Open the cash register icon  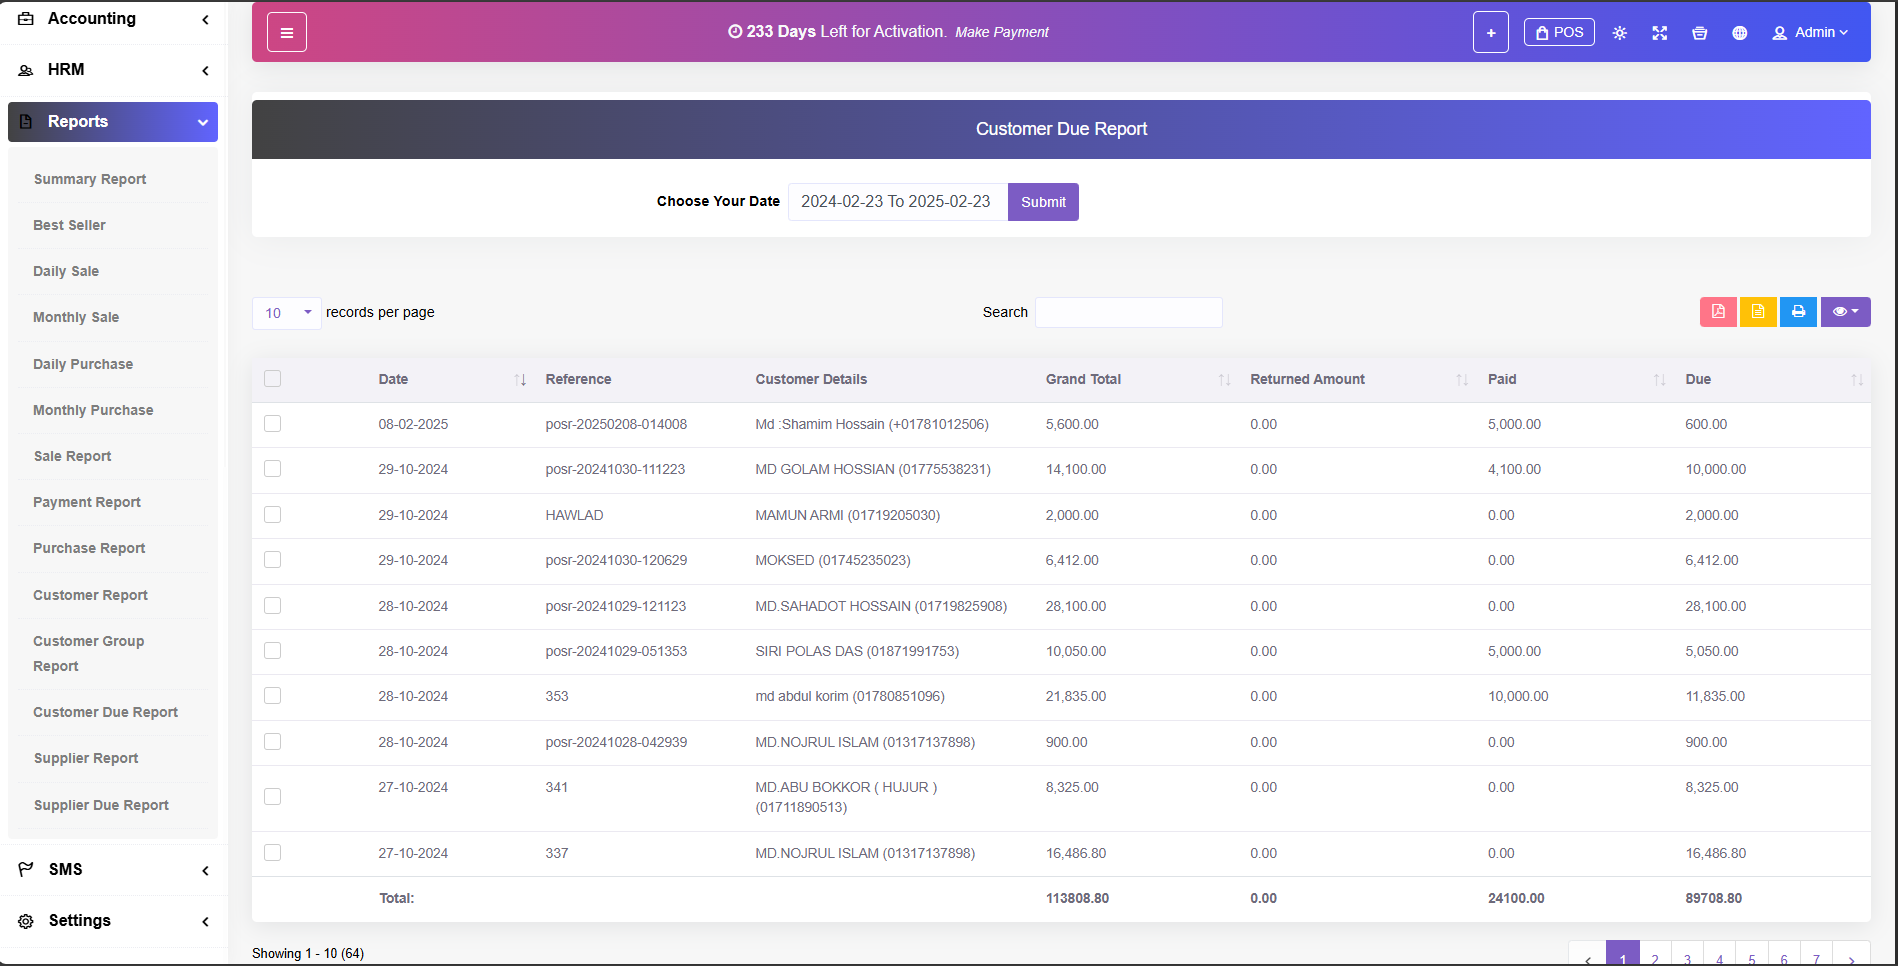1699,33
